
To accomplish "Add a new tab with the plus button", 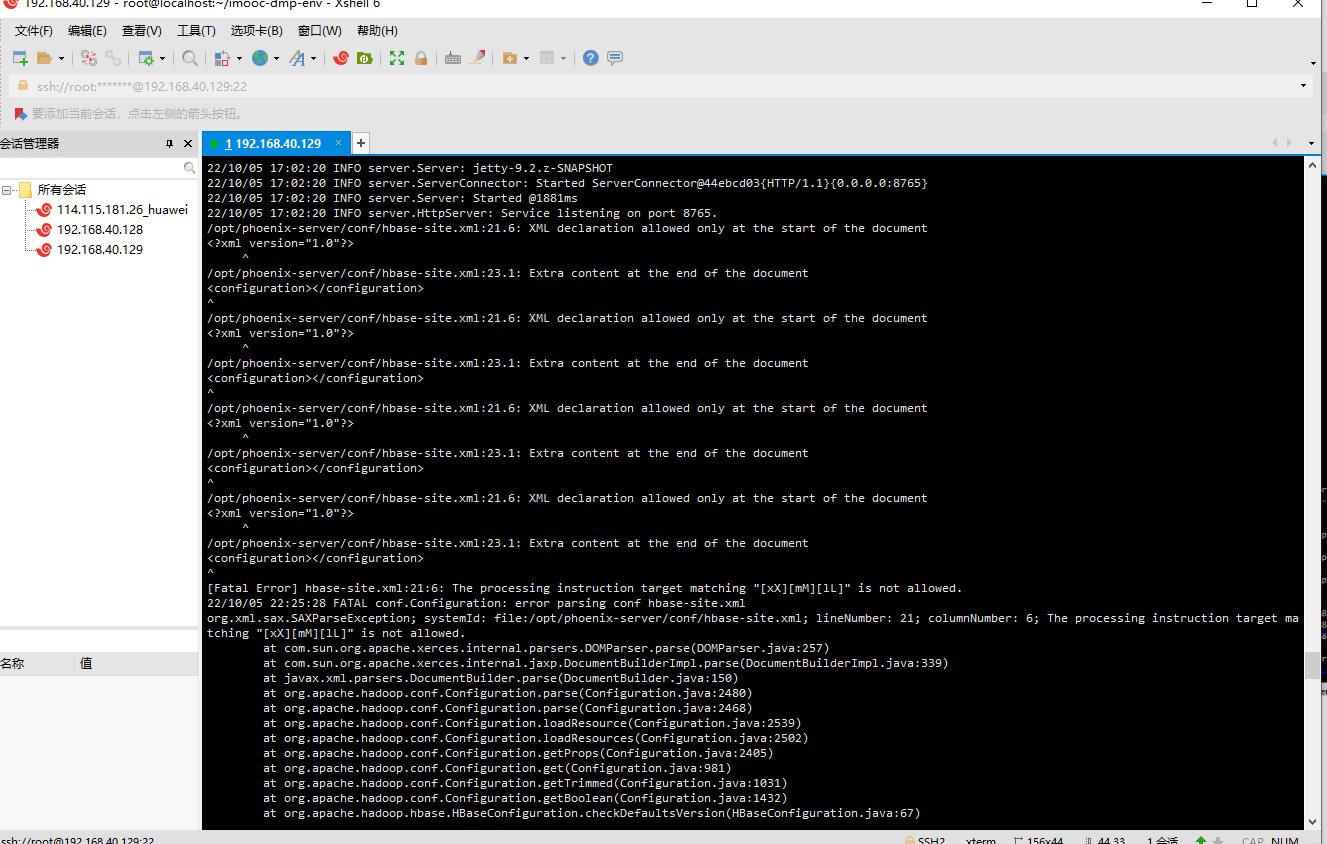I will pos(361,143).
